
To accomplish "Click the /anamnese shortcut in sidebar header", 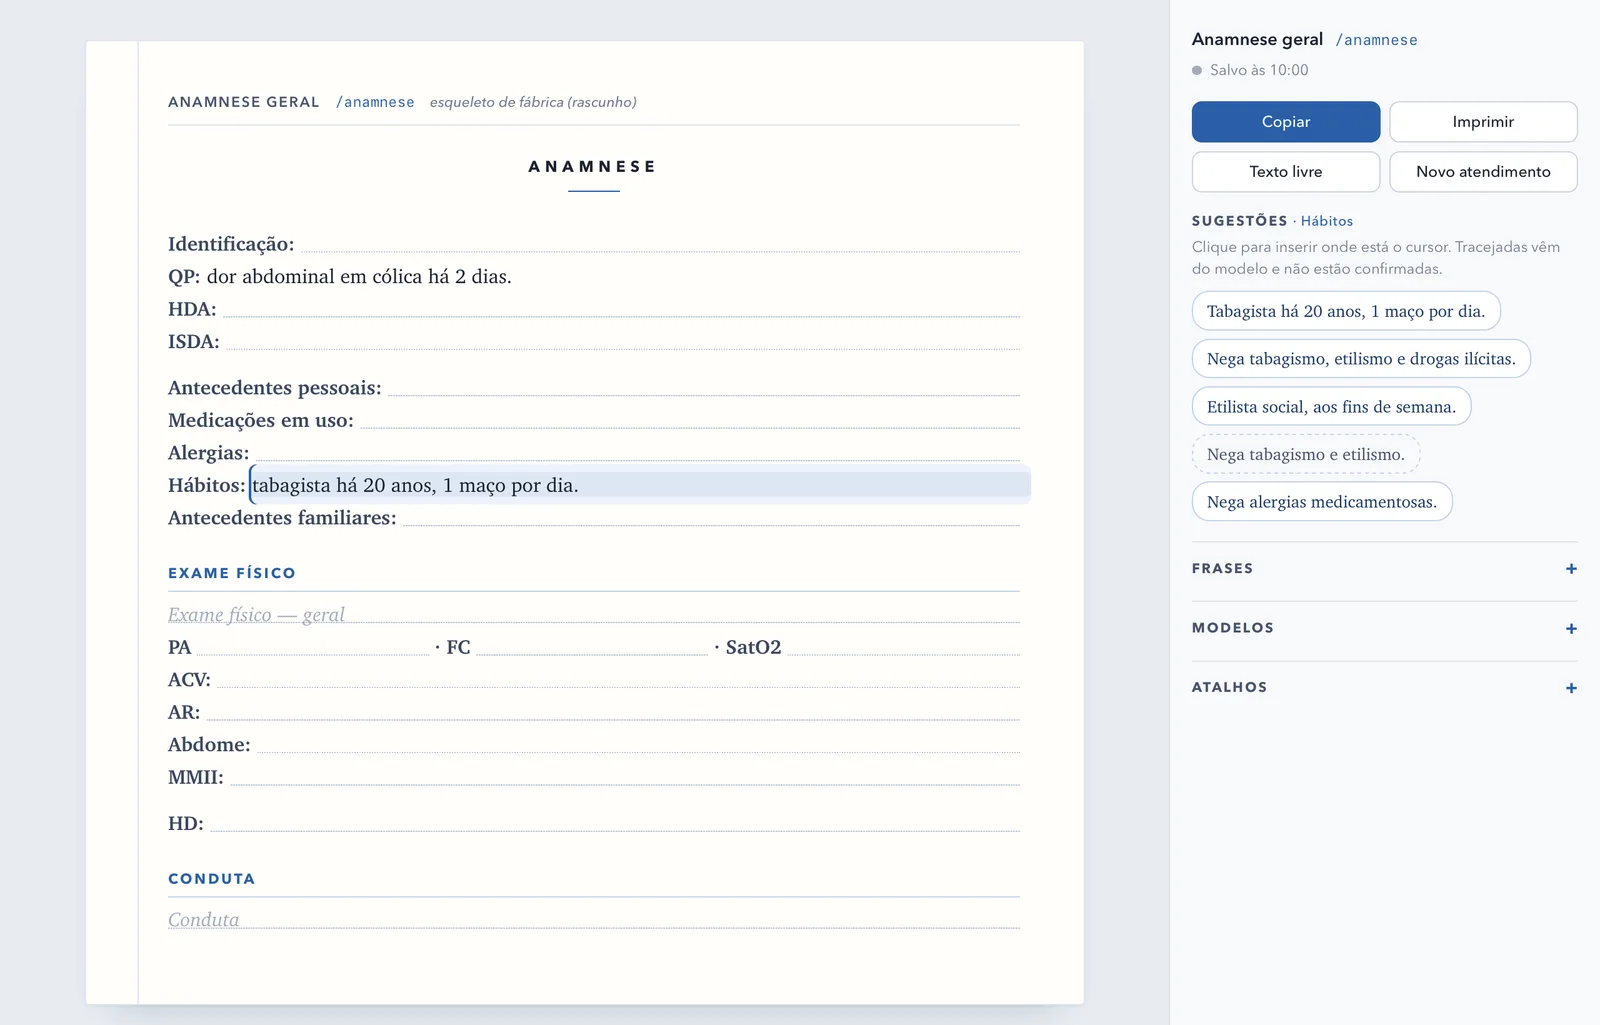I will pos(1376,40).
